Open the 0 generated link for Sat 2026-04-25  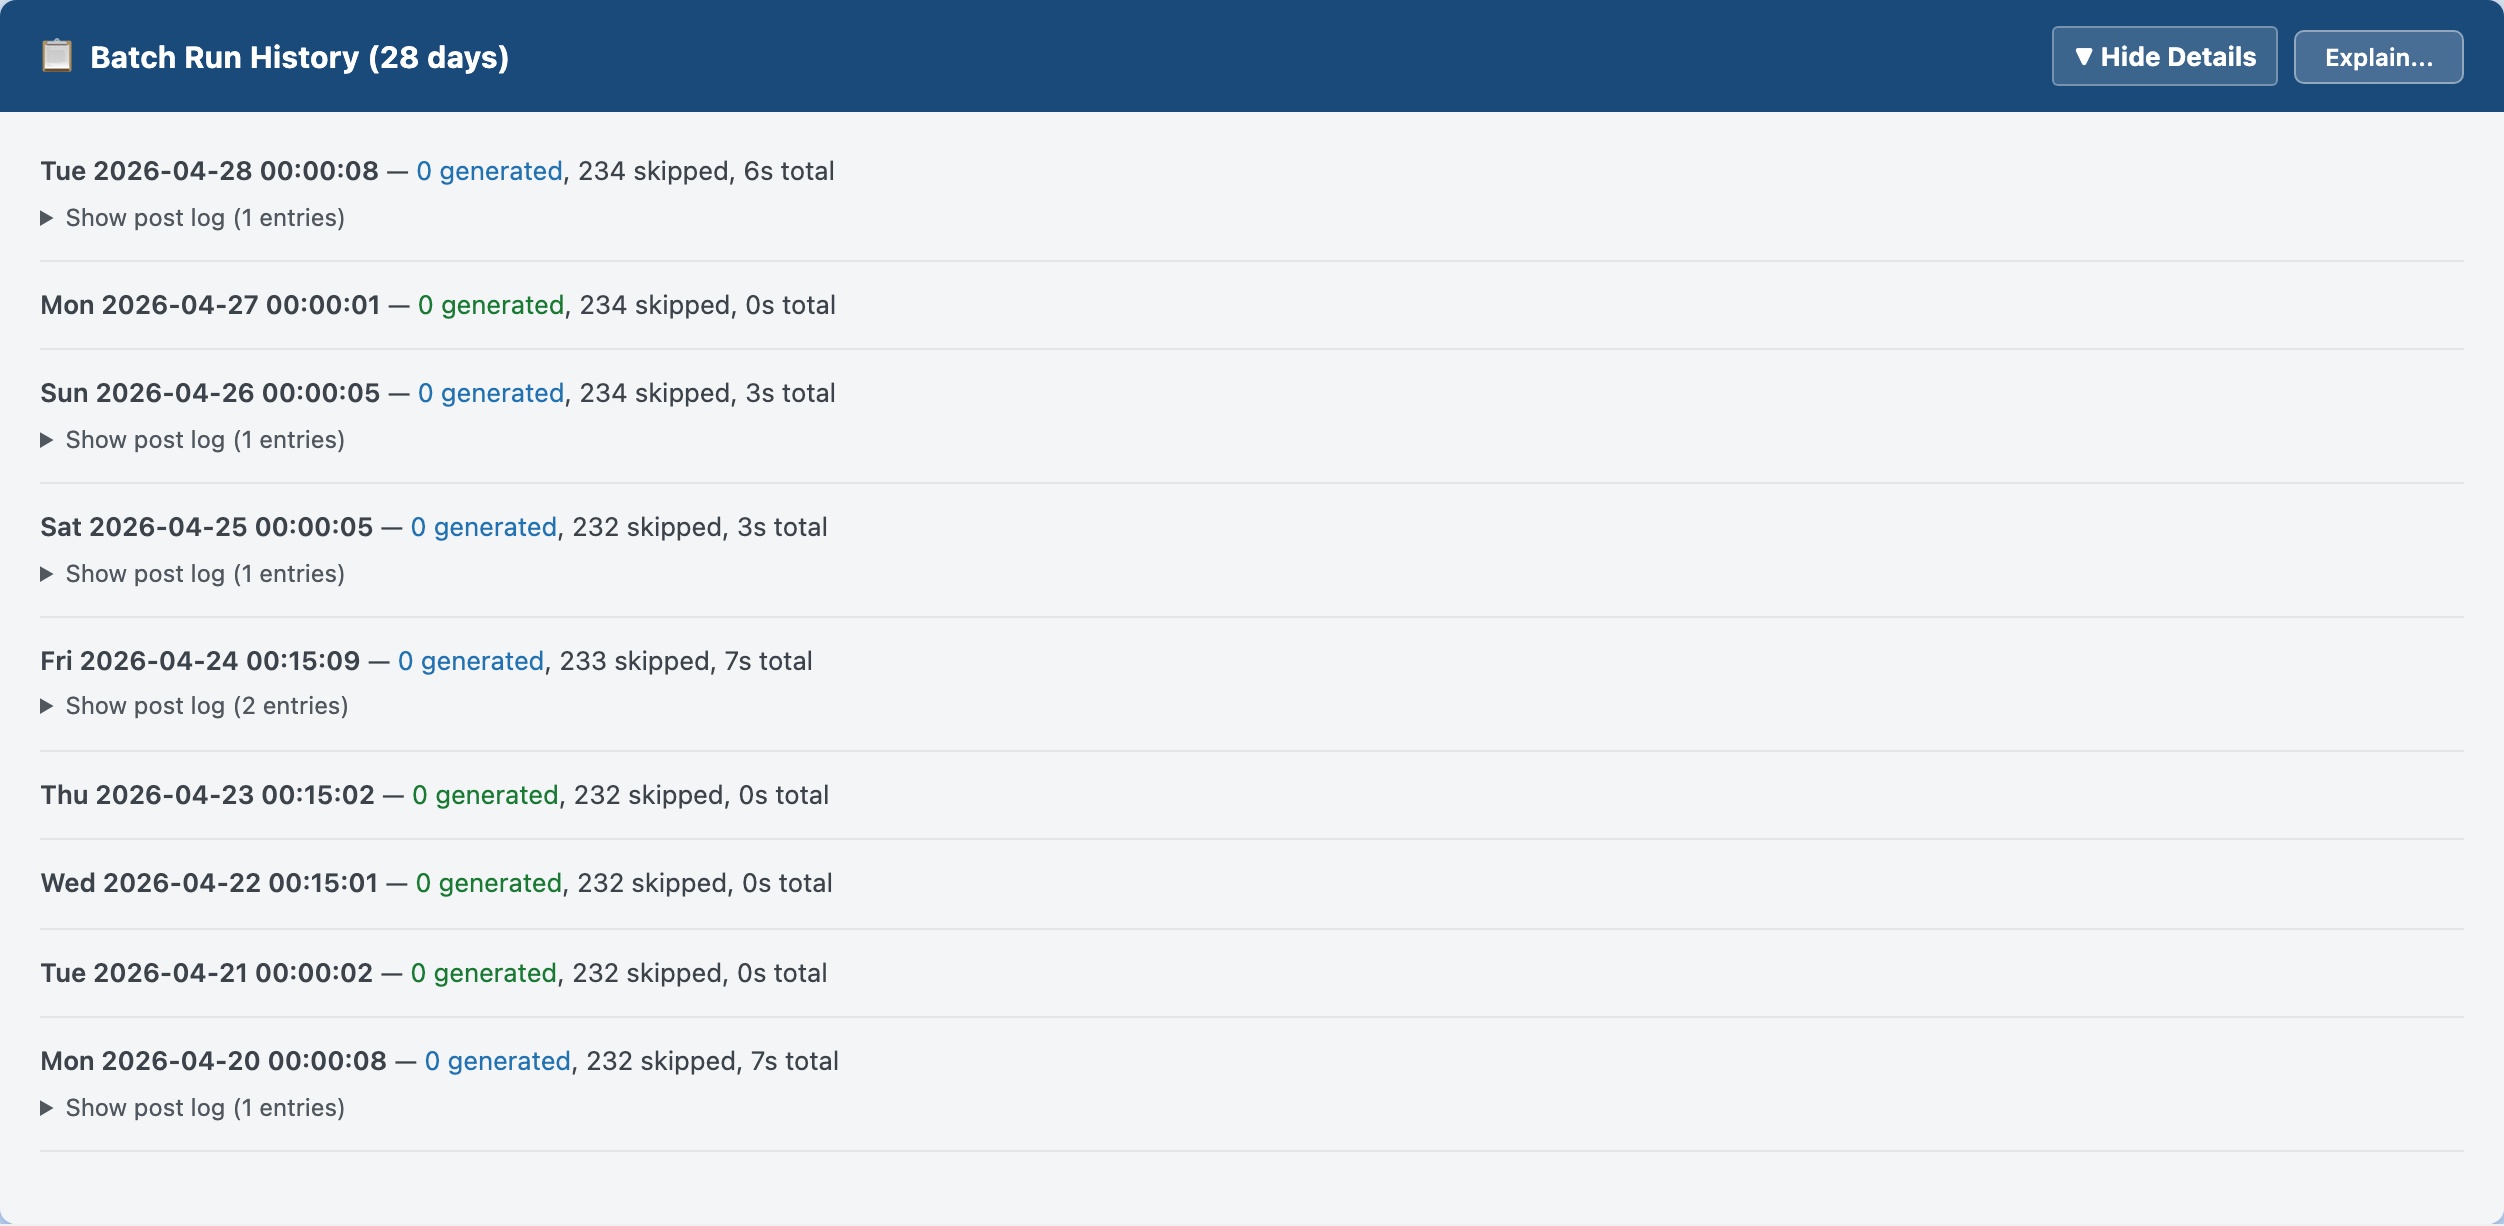point(484,527)
